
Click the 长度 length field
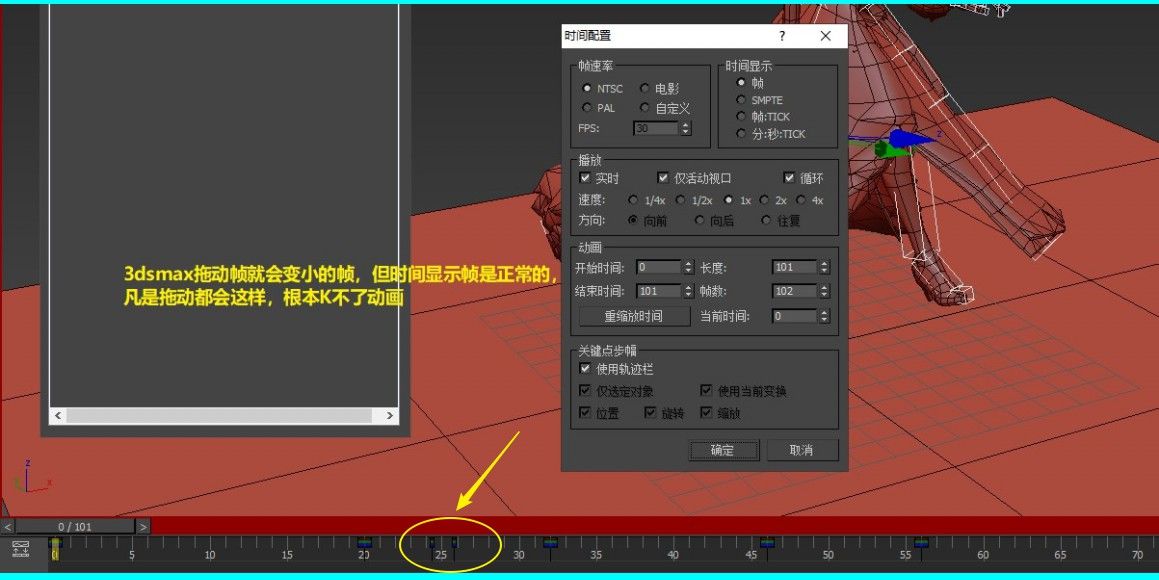(x=795, y=267)
